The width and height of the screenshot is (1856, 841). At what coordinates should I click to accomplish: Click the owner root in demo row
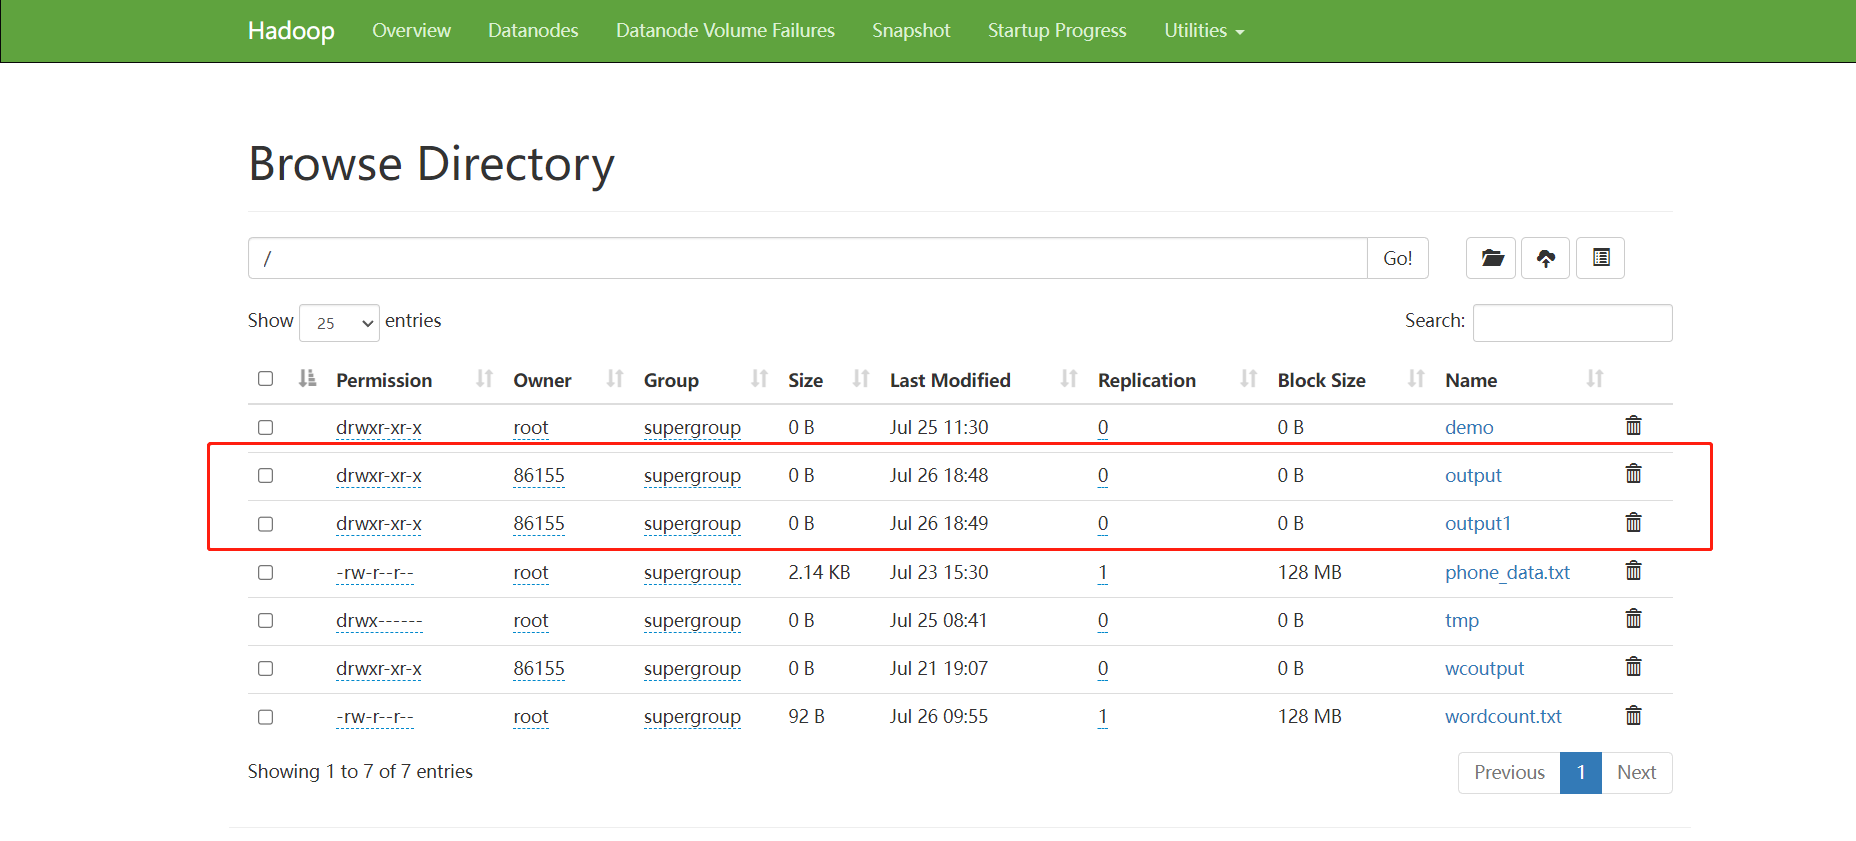531,427
